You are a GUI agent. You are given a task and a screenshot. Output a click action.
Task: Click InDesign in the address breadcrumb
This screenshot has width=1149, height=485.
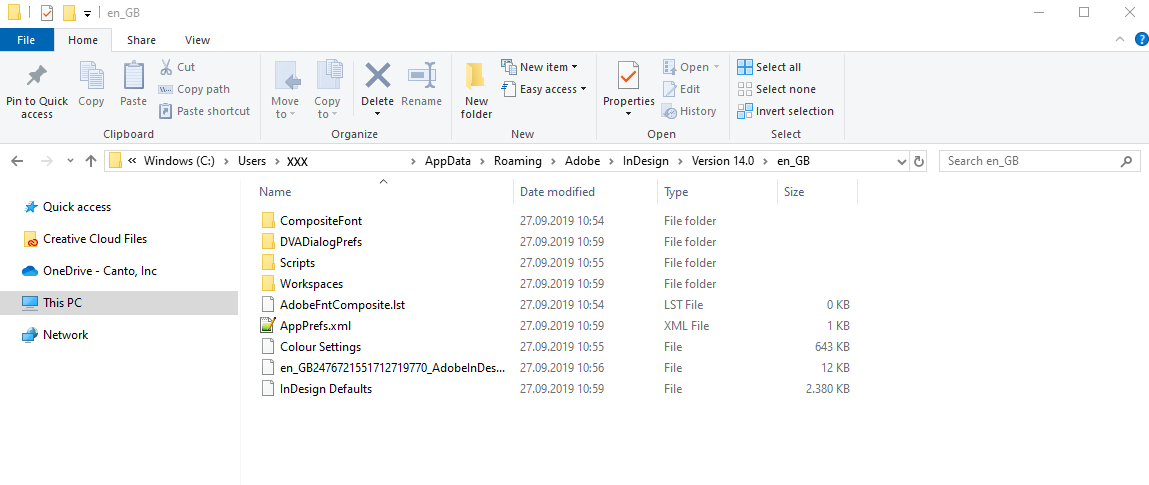click(647, 161)
